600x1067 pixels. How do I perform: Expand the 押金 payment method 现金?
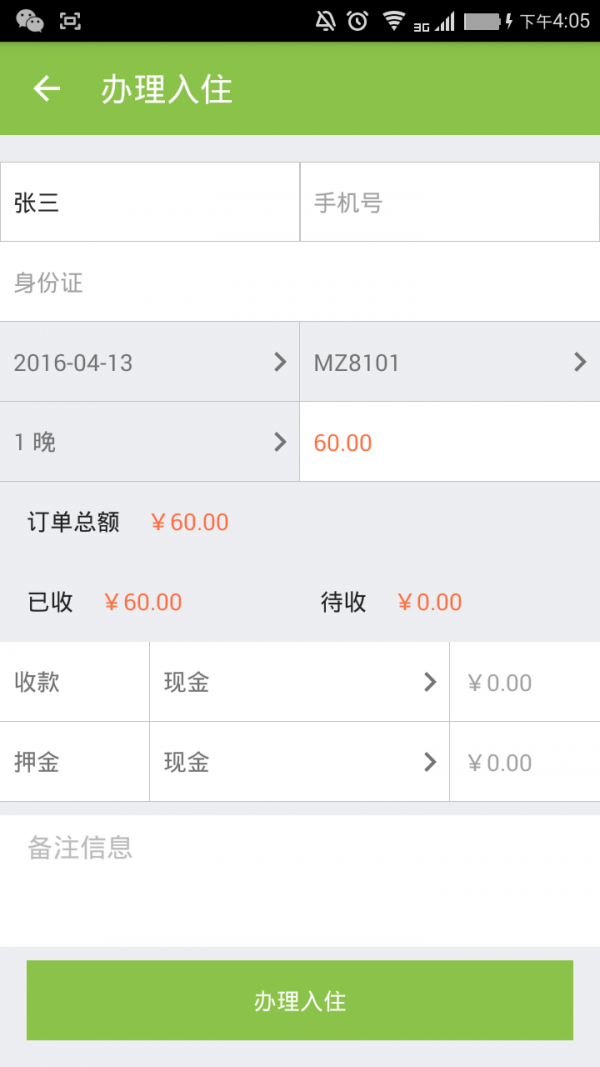(299, 762)
